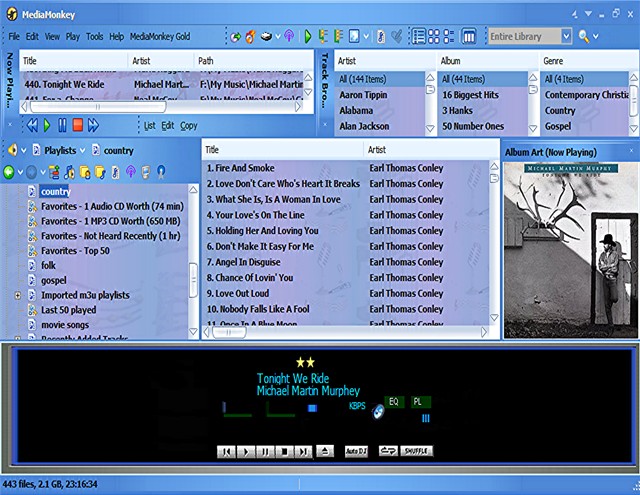
Task: Click the eject button in skin player
Action: click(x=325, y=451)
